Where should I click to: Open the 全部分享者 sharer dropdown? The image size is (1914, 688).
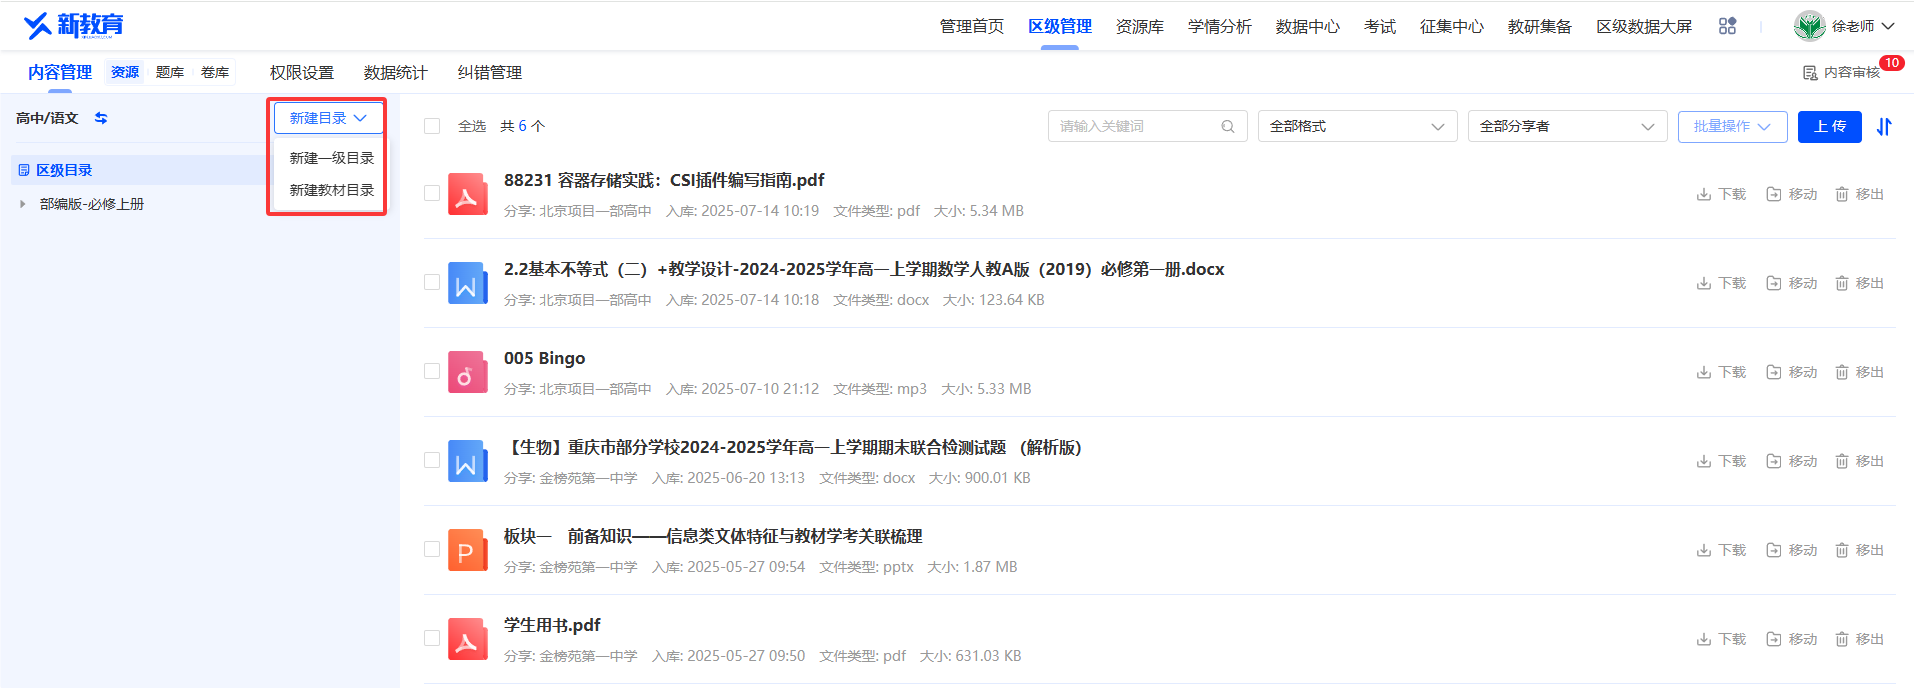coord(1567,126)
